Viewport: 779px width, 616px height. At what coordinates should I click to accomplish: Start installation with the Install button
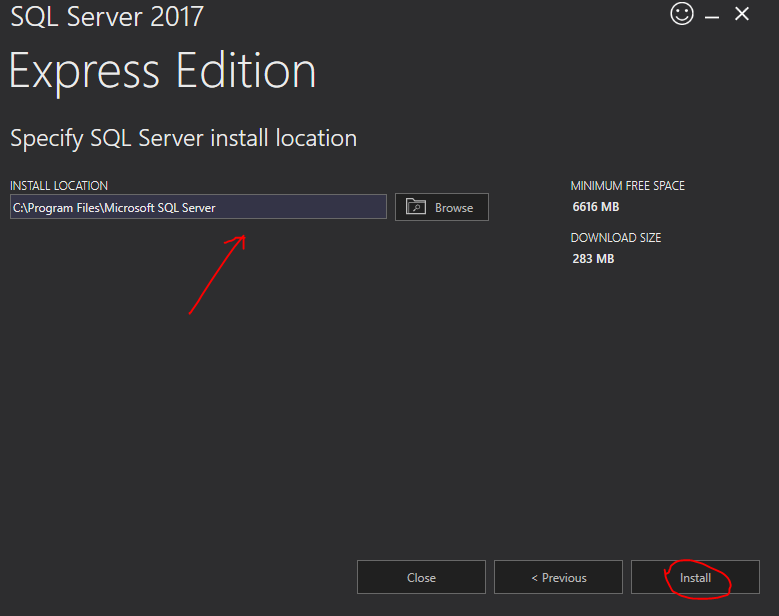click(695, 577)
